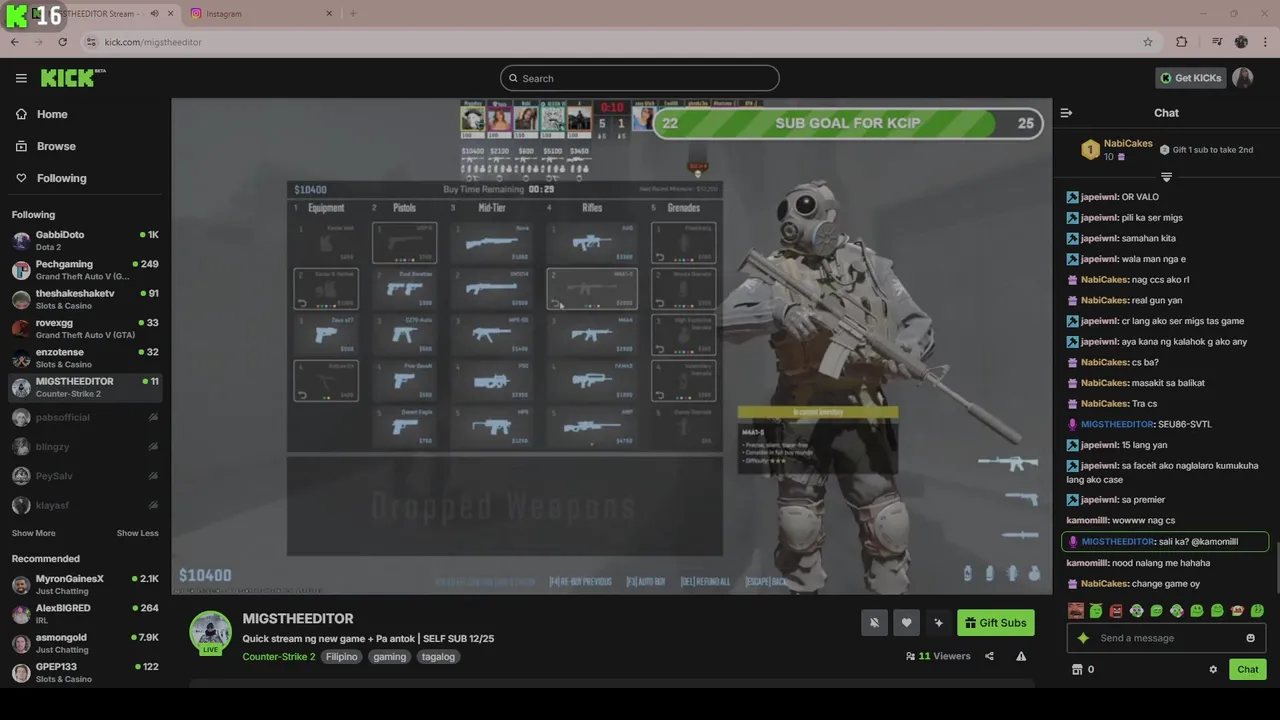Screen dimensions: 1280x720
Task: Close the Instagram tab
Action: pyautogui.click(x=329, y=13)
